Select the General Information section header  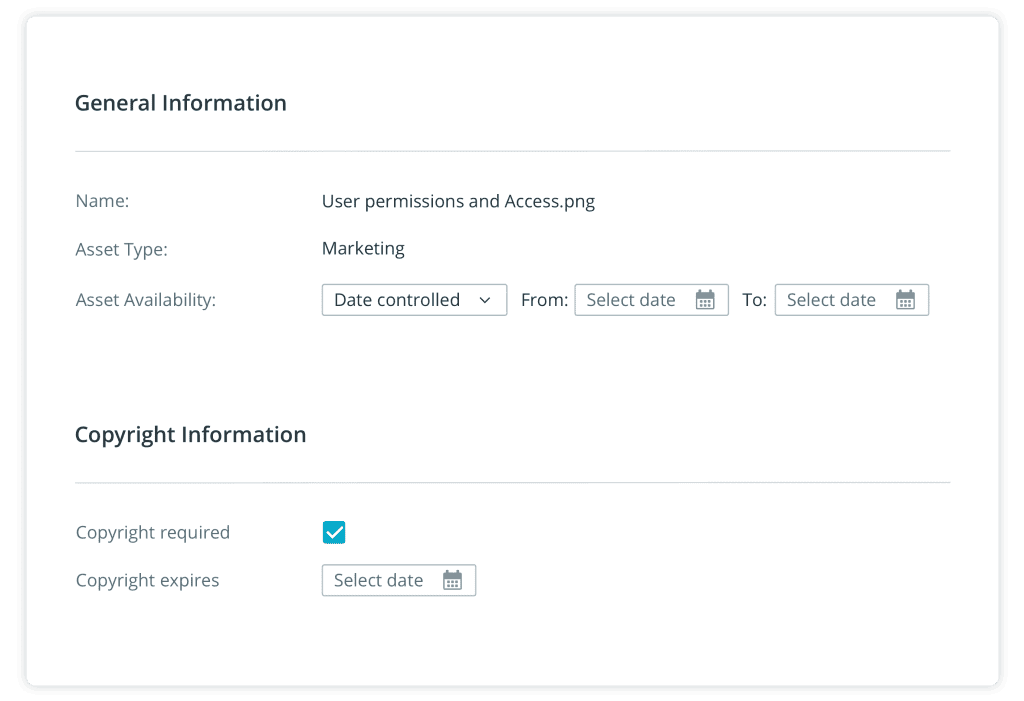[180, 103]
